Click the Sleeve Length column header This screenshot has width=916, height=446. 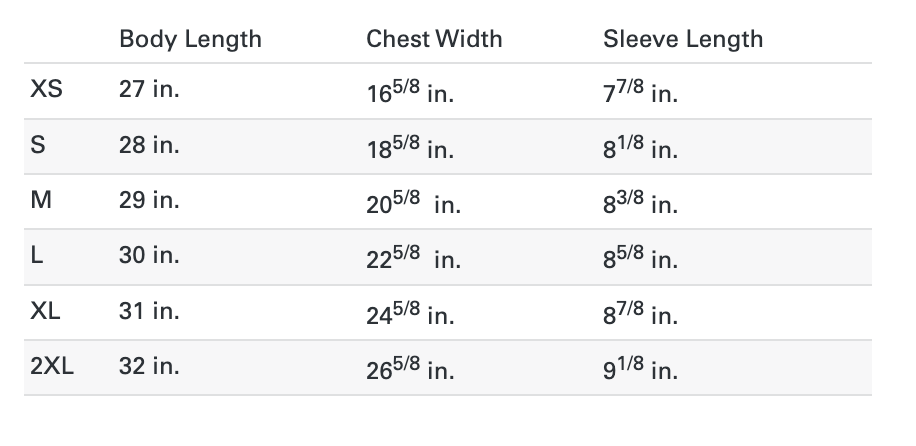click(x=683, y=39)
